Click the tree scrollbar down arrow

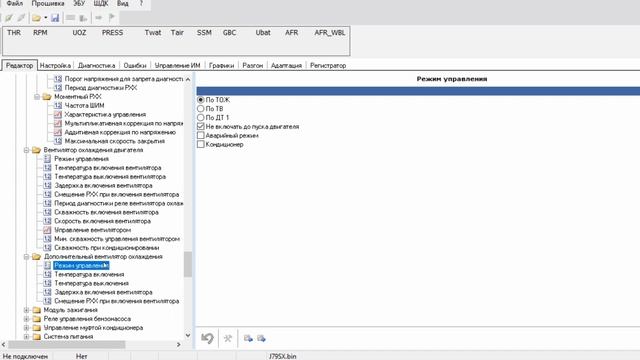188,336
